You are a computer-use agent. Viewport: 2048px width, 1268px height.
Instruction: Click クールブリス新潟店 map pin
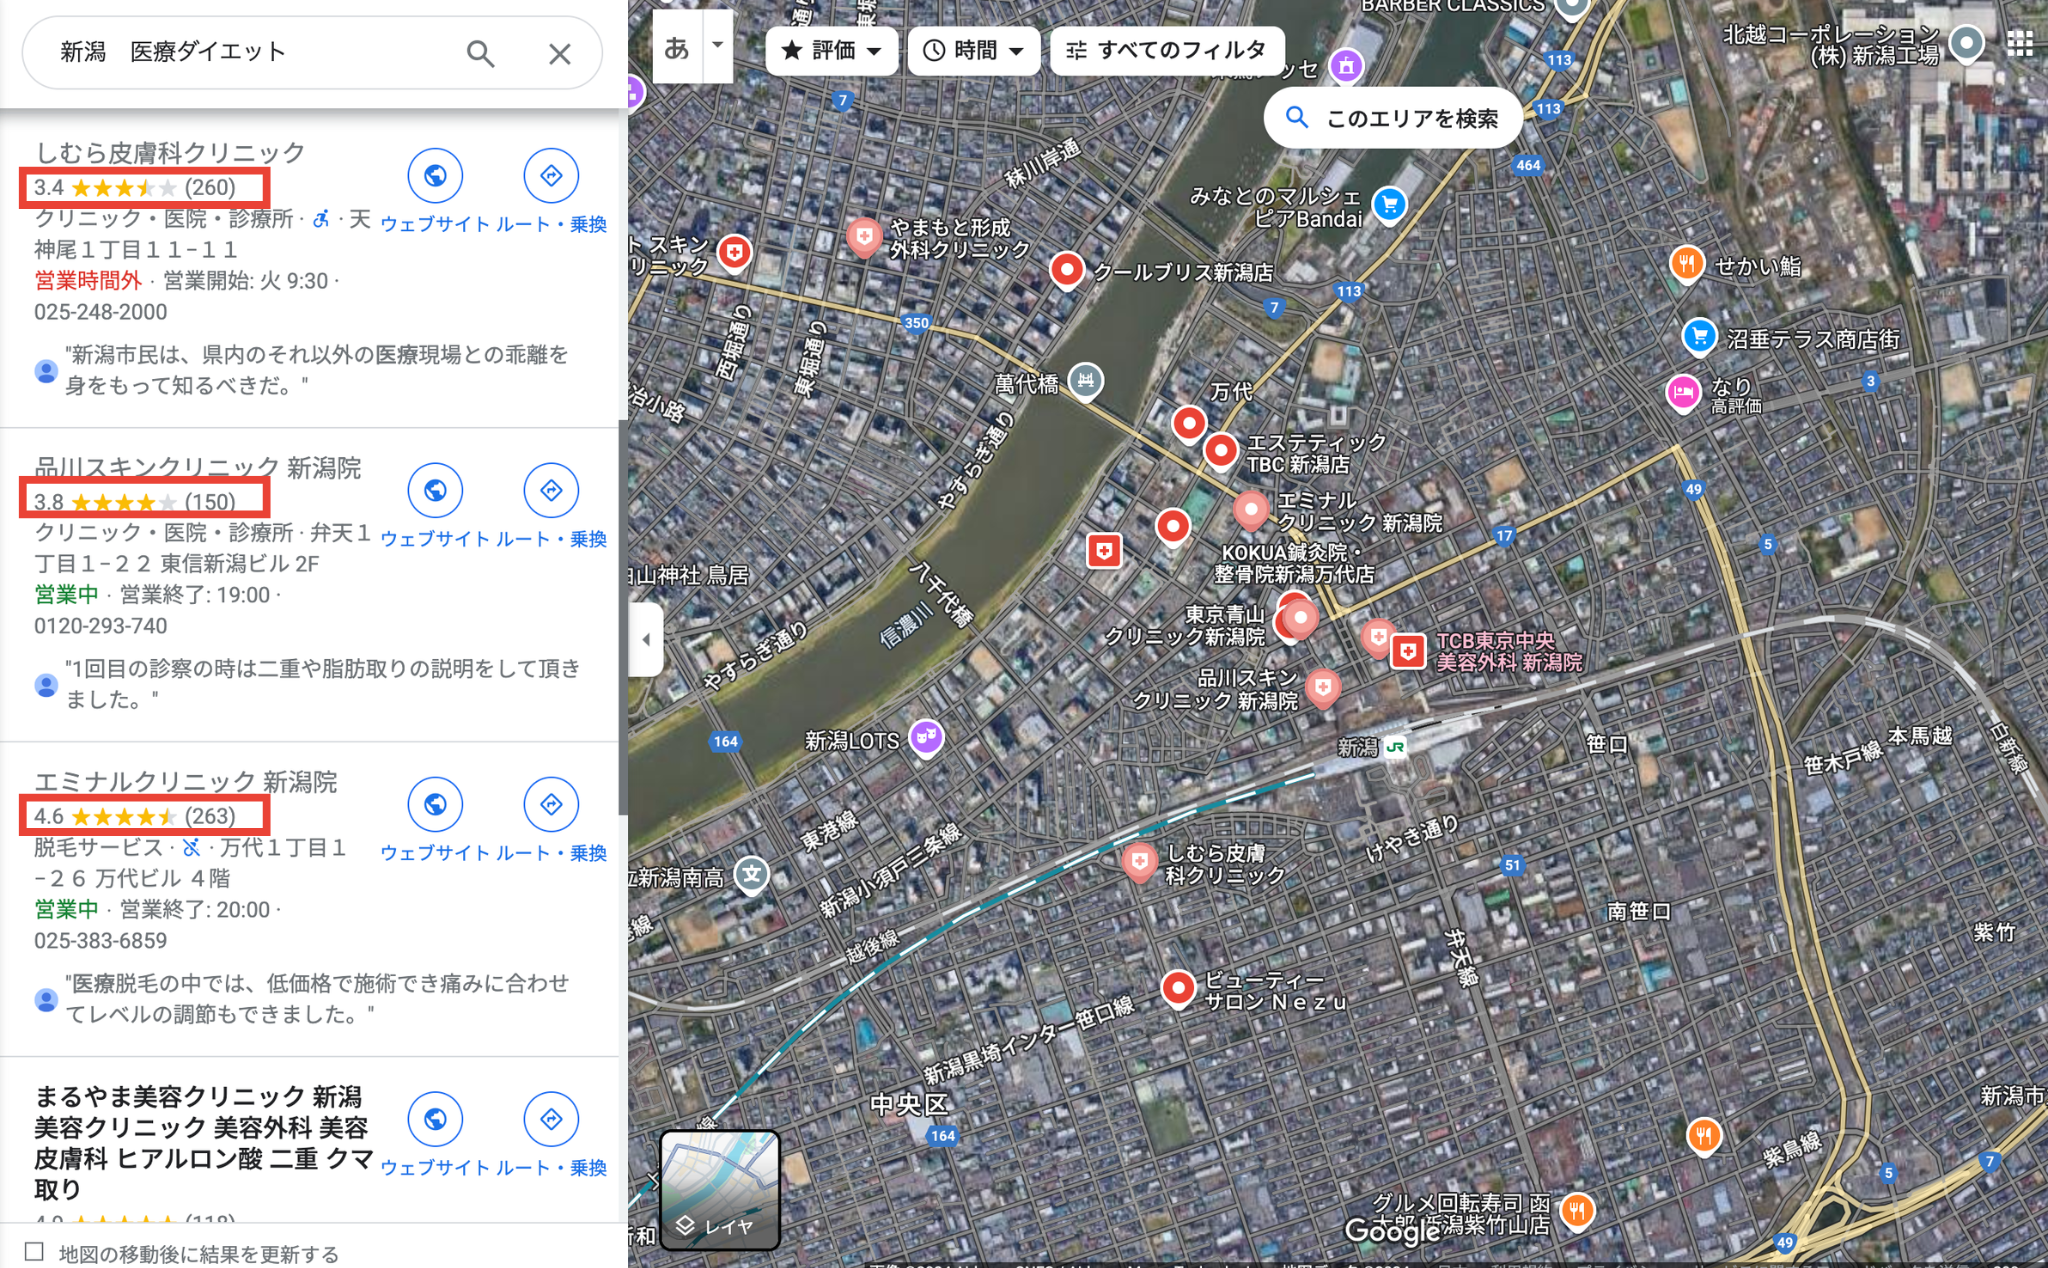pos(1067,270)
